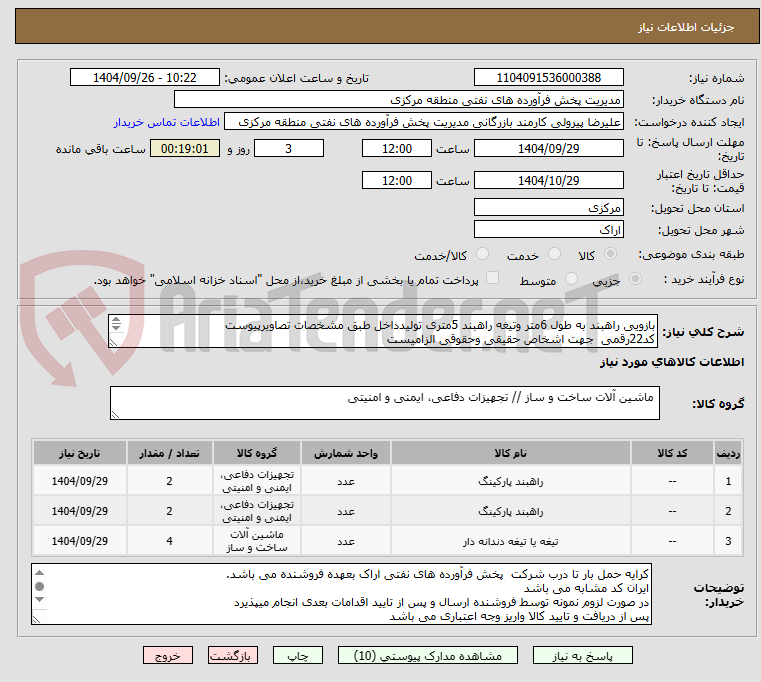Click the نام کالا column header
Viewport: 761px width, 682px height.
click(510, 453)
